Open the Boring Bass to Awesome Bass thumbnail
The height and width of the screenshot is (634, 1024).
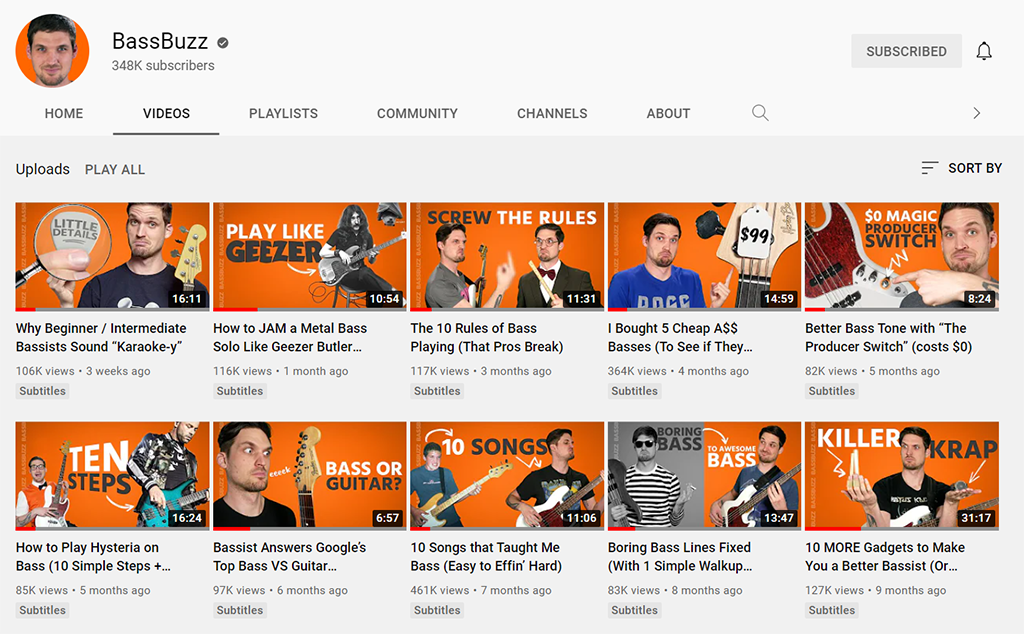point(704,475)
